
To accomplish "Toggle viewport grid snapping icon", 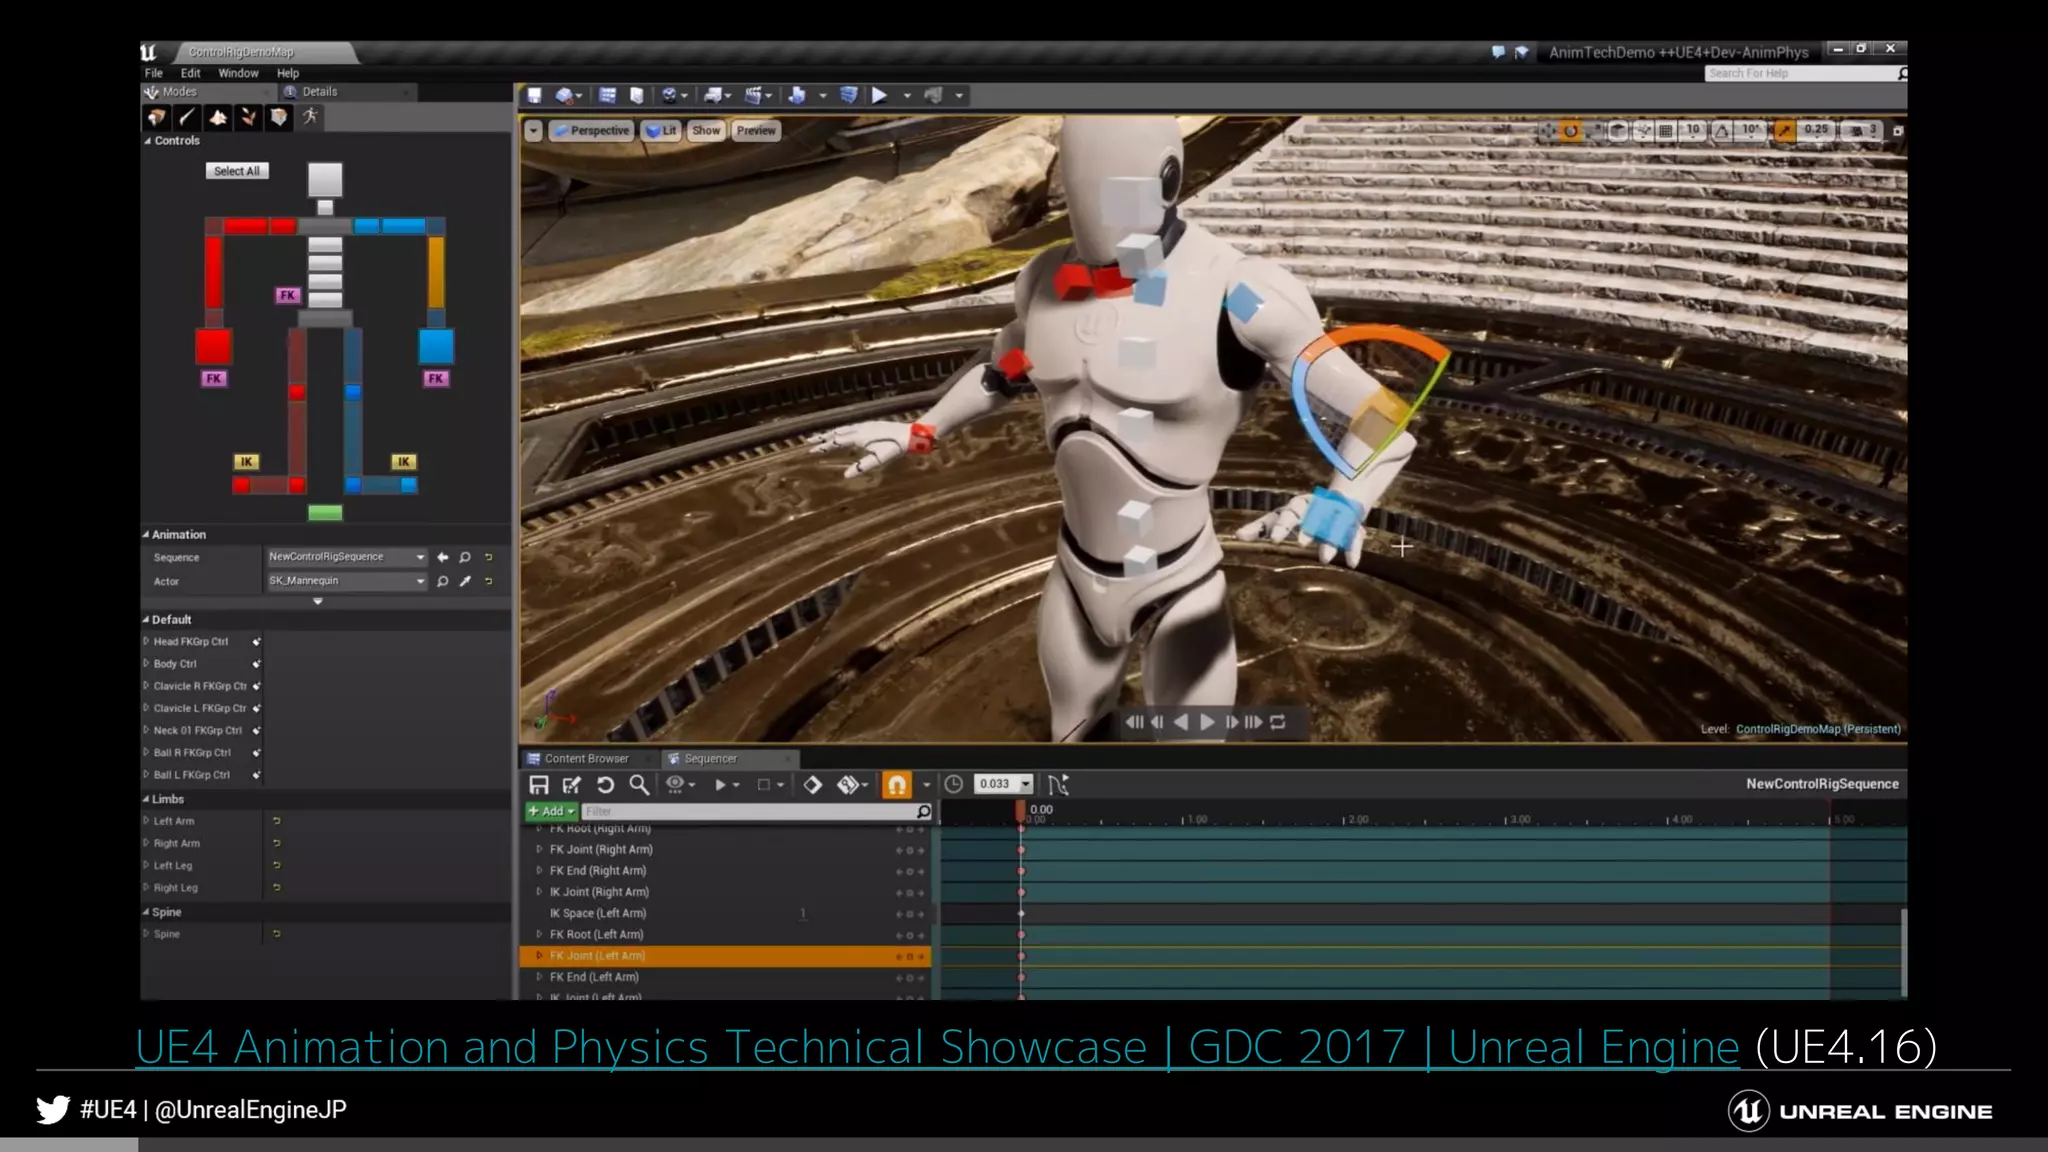I will [1665, 131].
